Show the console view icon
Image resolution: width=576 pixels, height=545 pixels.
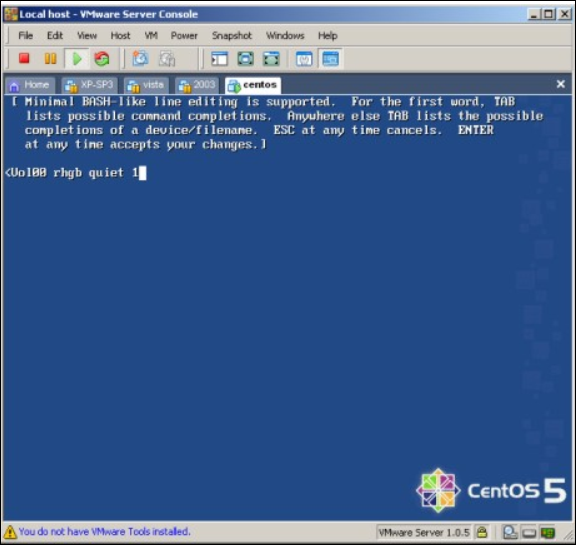(x=330, y=59)
